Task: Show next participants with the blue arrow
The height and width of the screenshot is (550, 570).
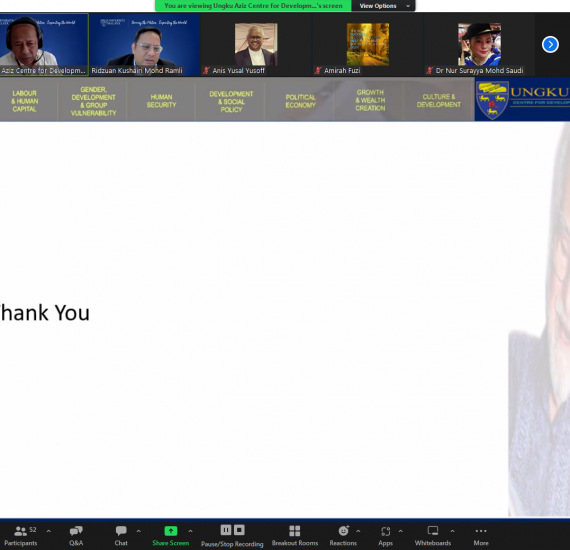Action: coord(550,44)
